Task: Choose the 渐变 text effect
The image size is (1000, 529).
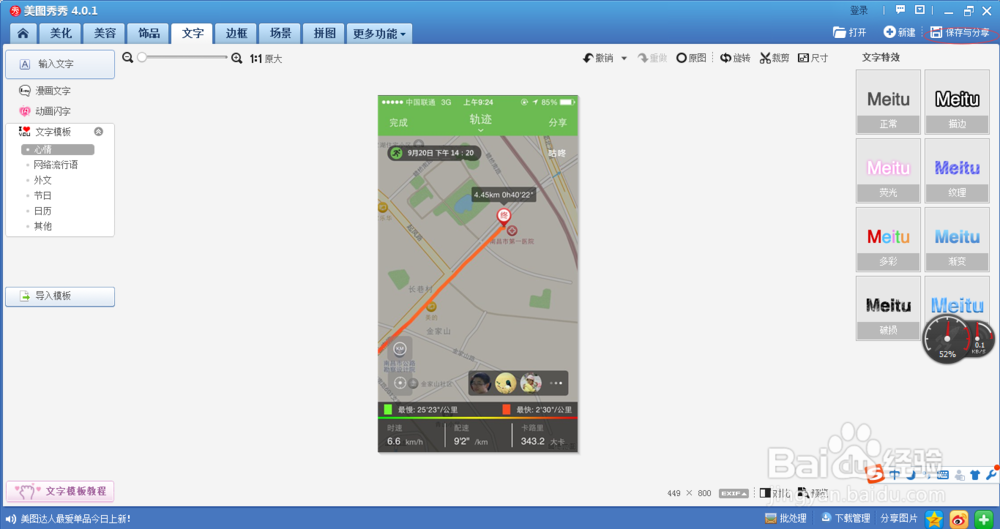Action: 957,239
